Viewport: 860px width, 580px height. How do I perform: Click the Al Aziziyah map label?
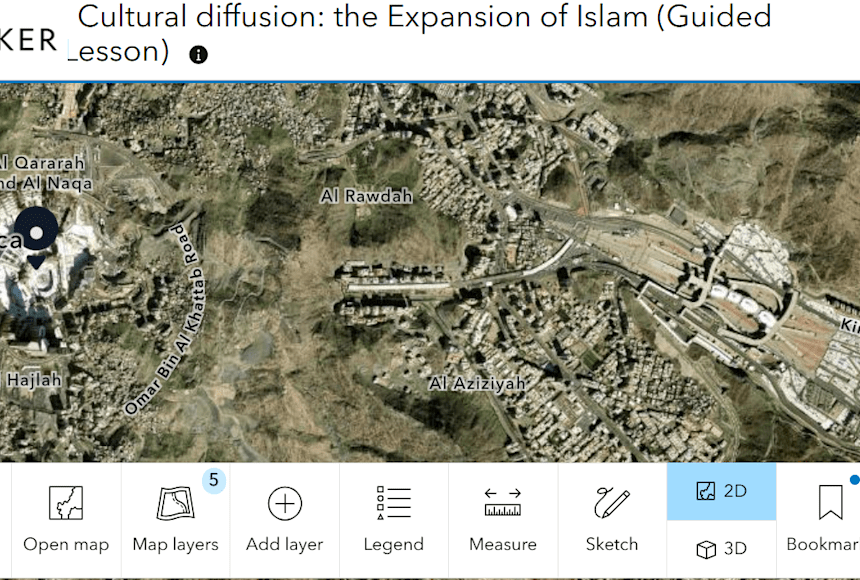tap(477, 383)
